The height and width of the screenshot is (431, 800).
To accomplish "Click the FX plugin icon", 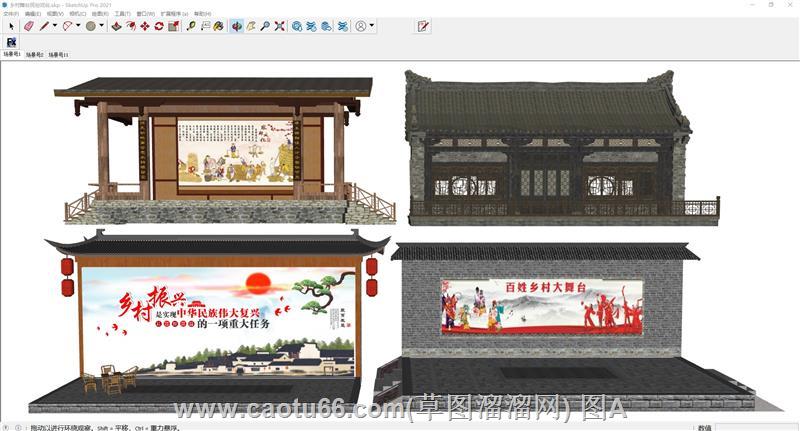I will click(11, 42).
